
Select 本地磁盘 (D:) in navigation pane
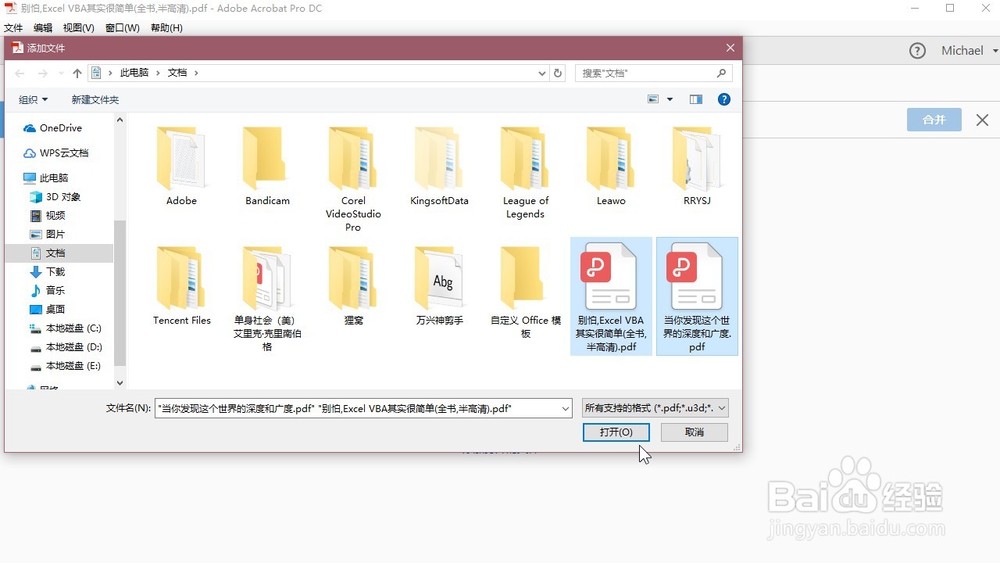point(66,347)
